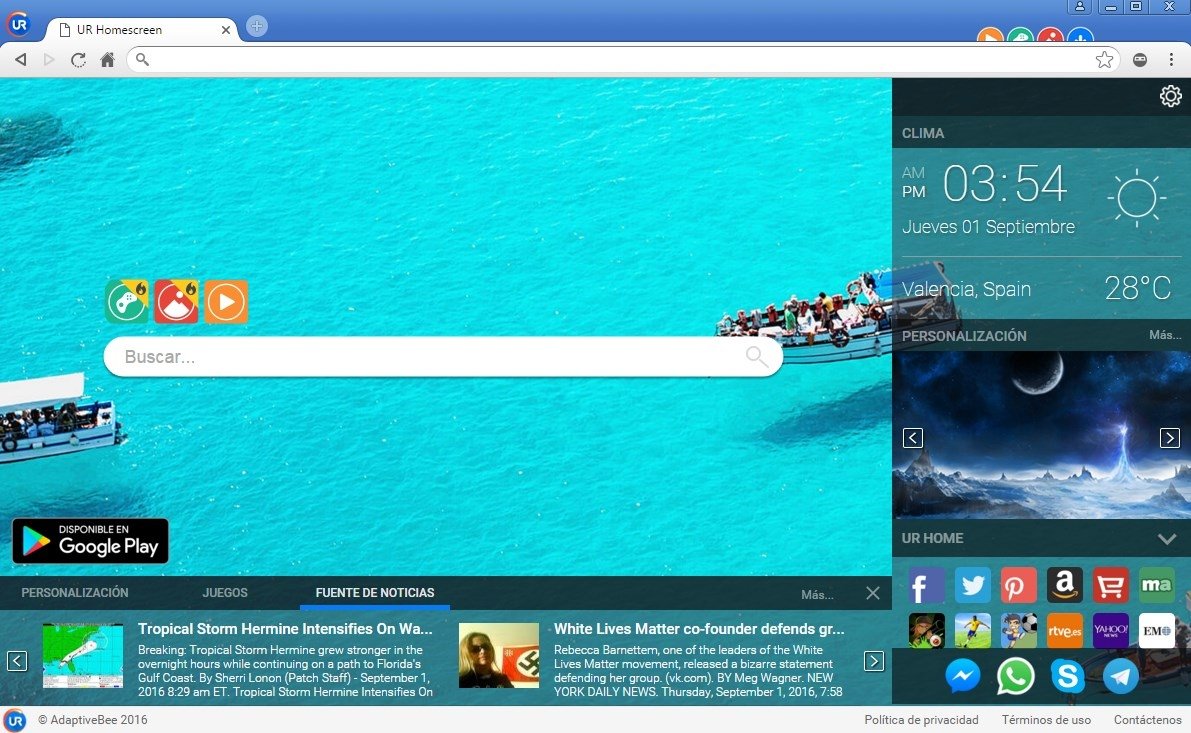The height and width of the screenshot is (733, 1191).
Task: Select the FUENTE DE NOTICIAS tab
Action: [375, 592]
